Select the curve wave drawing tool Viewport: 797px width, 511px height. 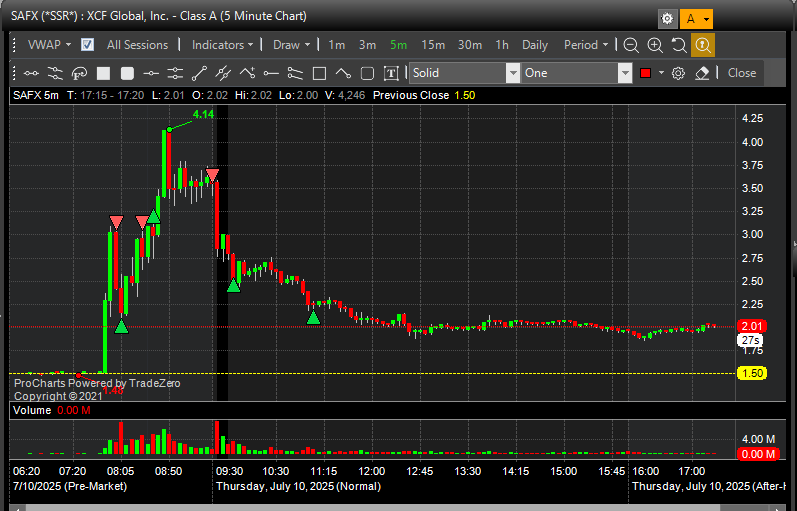[x=343, y=73]
